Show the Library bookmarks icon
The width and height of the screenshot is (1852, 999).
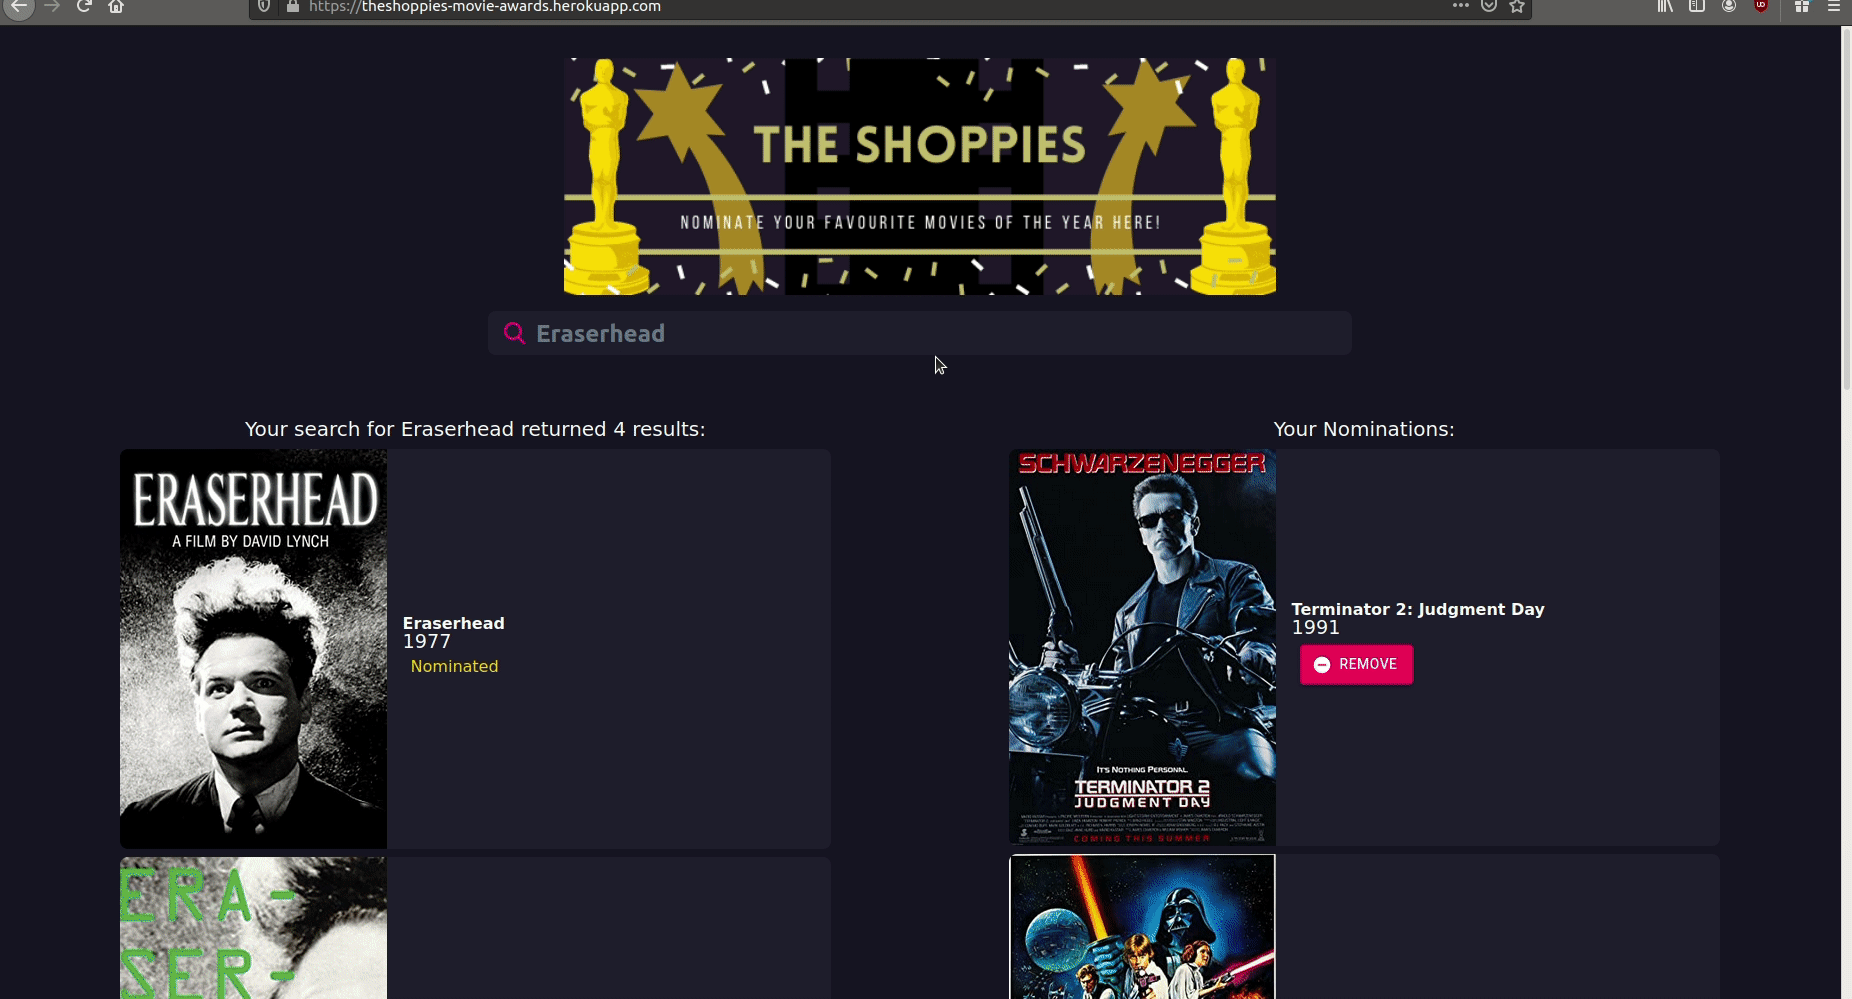pos(1665,6)
